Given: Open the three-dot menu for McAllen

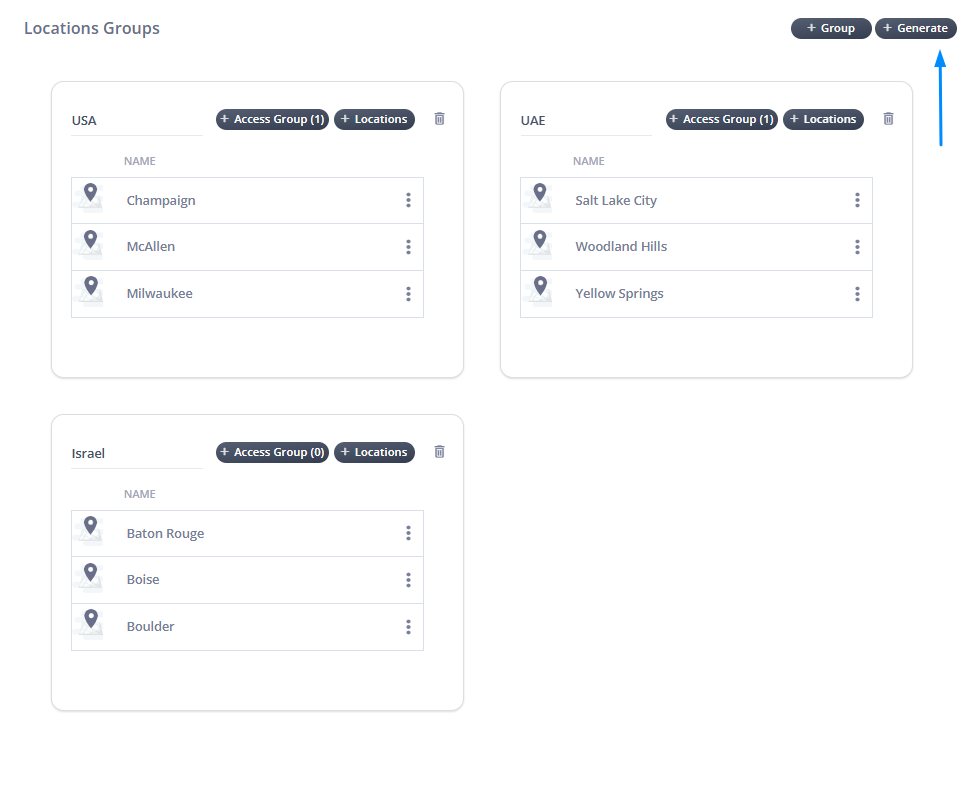Looking at the screenshot, I should (408, 247).
